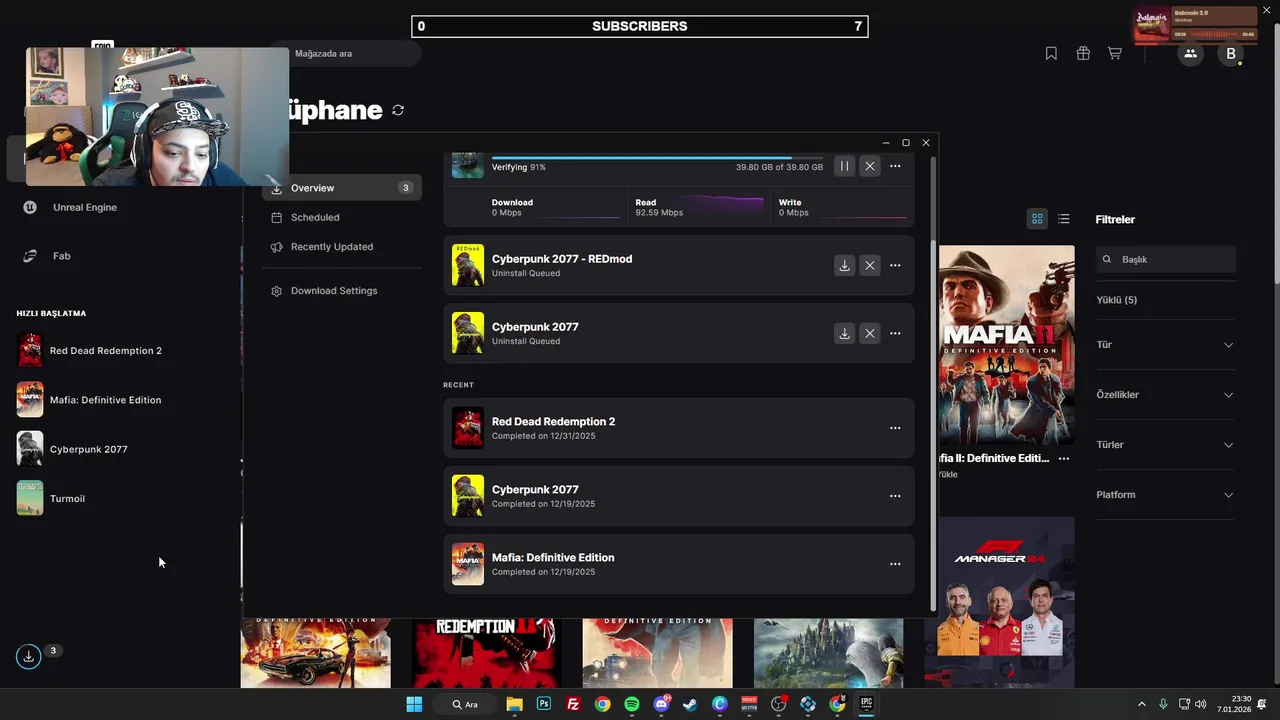
Task: Cancel Cyberpunk 2077 - REDmod queue item
Action: [870, 265]
